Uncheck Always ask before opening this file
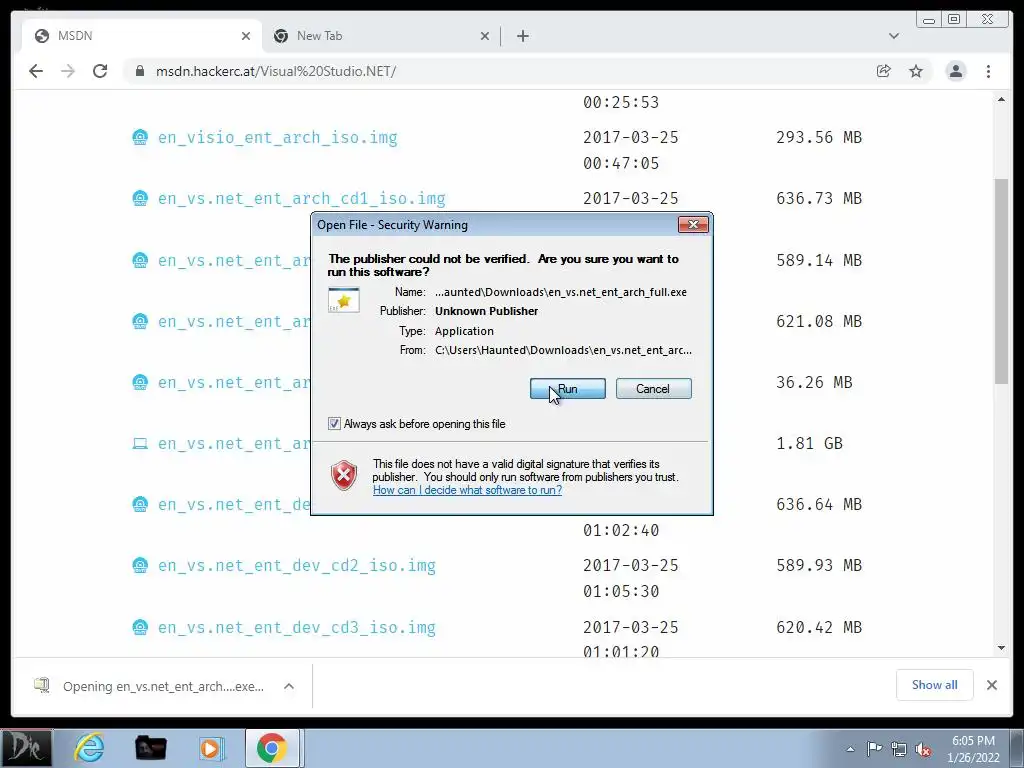This screenshot has height=768, width=1024. pos(334,424)
